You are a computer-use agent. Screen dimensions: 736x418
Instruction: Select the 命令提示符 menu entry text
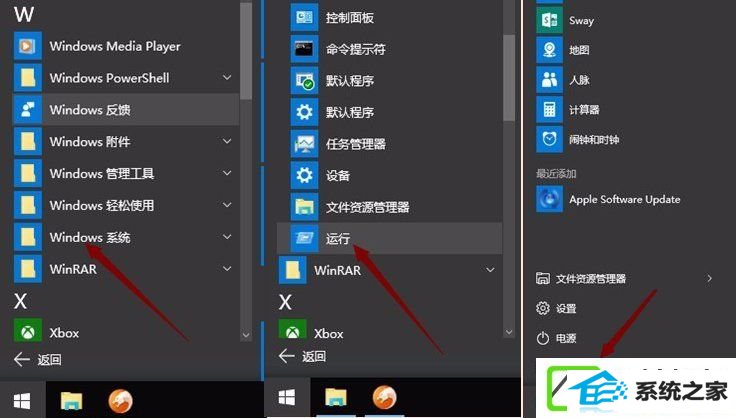tap(356, 49)
